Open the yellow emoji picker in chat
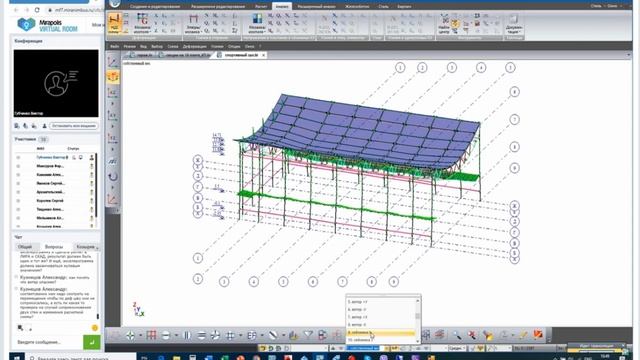Image resolution: width=640 pixels, height=360 pixels. pyautogui.click(x=95, y=328)
